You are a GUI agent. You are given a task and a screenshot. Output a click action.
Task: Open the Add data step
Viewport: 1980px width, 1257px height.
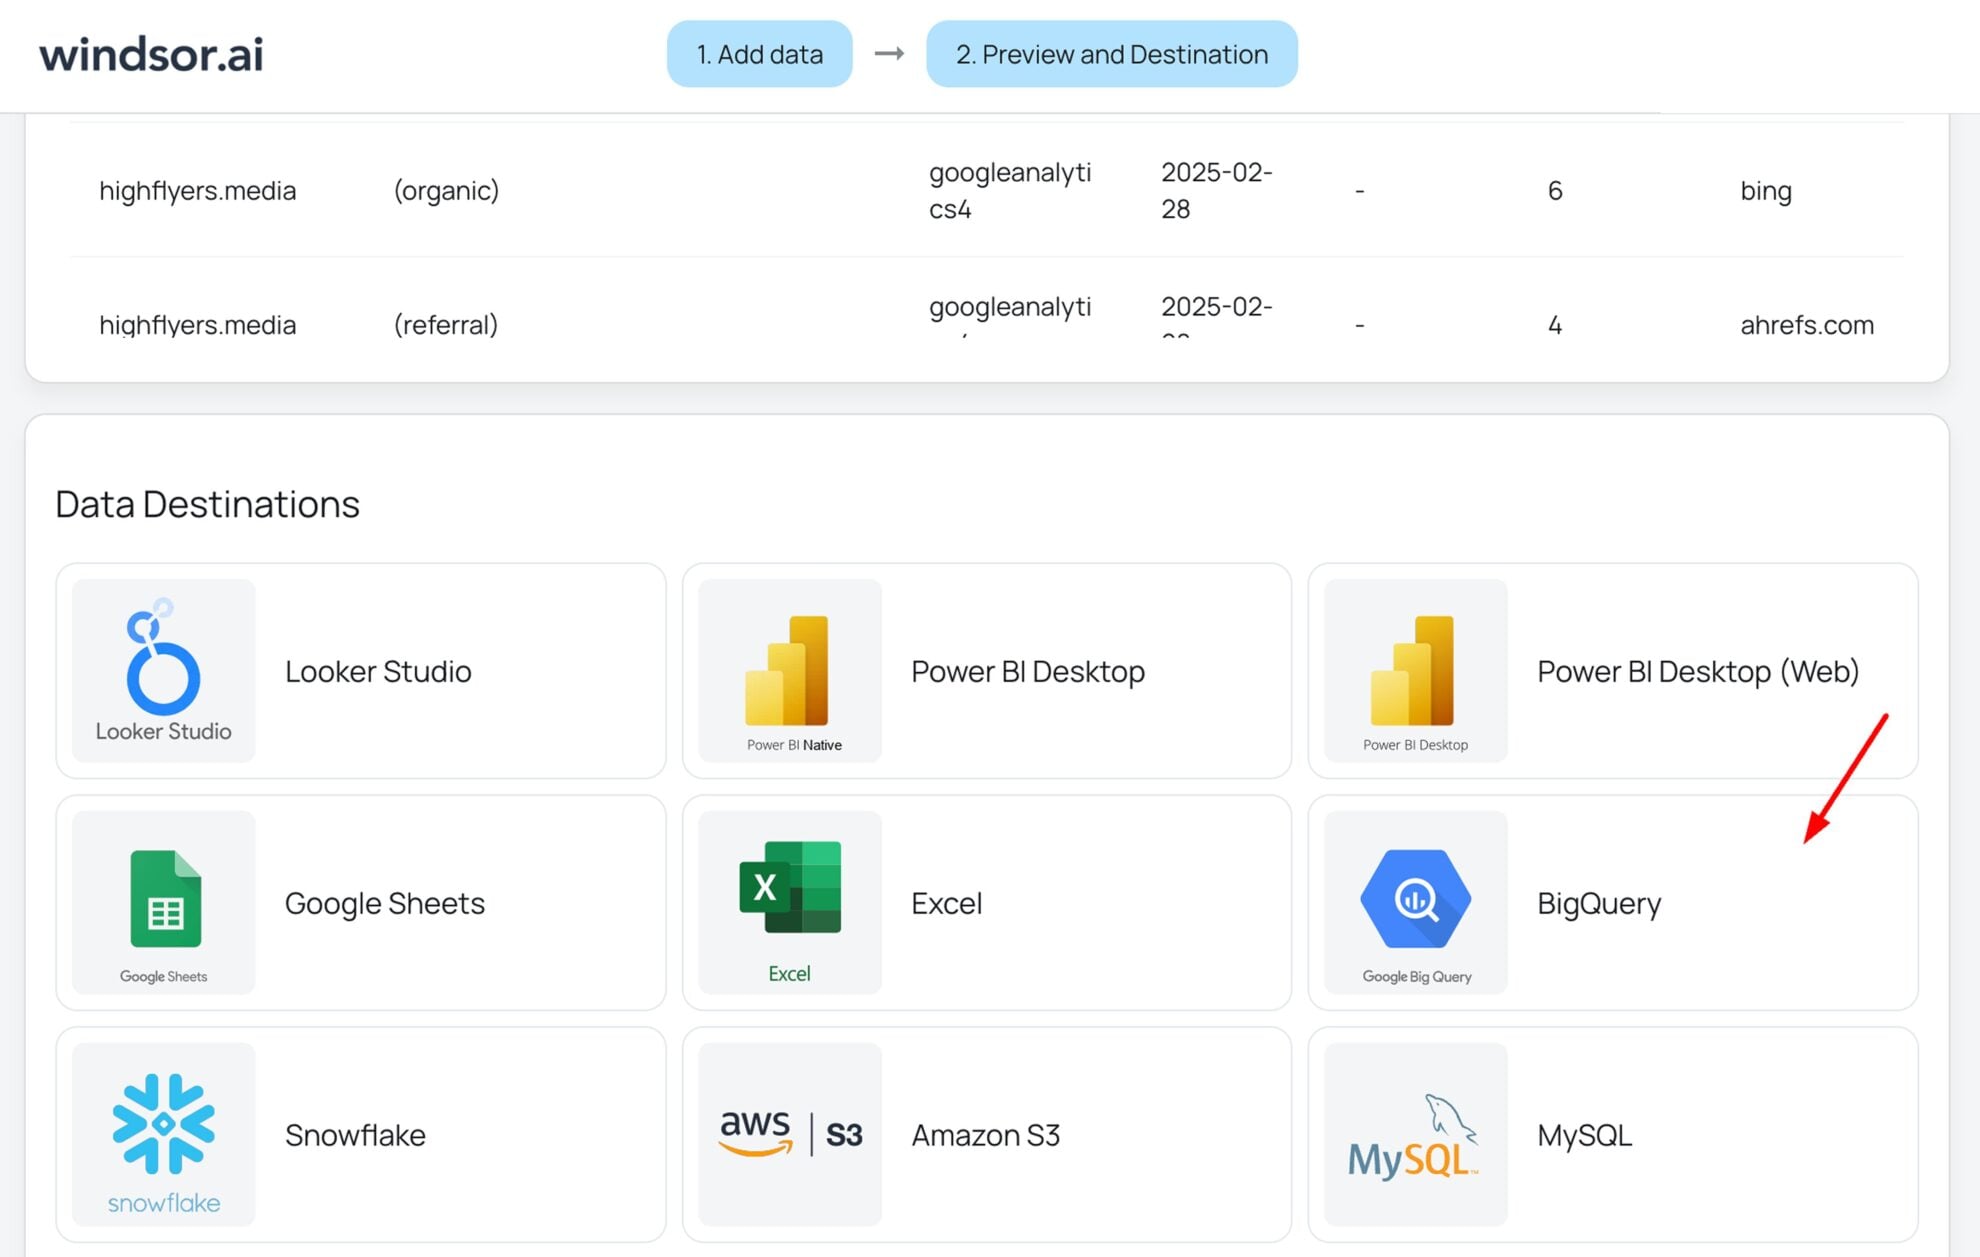pyautogui.click(x=759, y=54)
